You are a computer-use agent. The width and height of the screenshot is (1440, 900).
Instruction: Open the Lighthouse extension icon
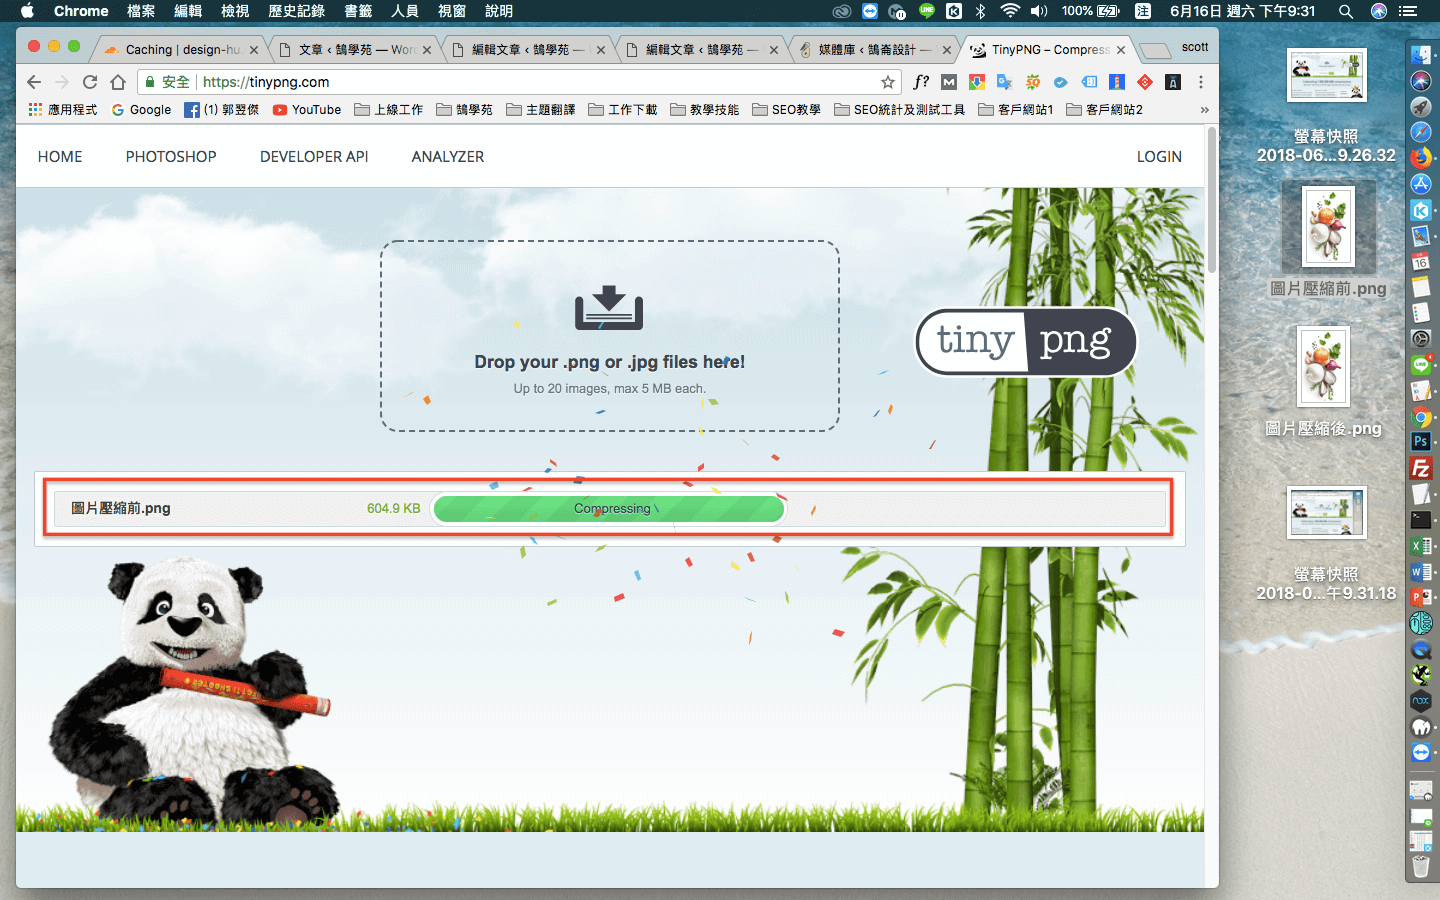point(1117,82)
